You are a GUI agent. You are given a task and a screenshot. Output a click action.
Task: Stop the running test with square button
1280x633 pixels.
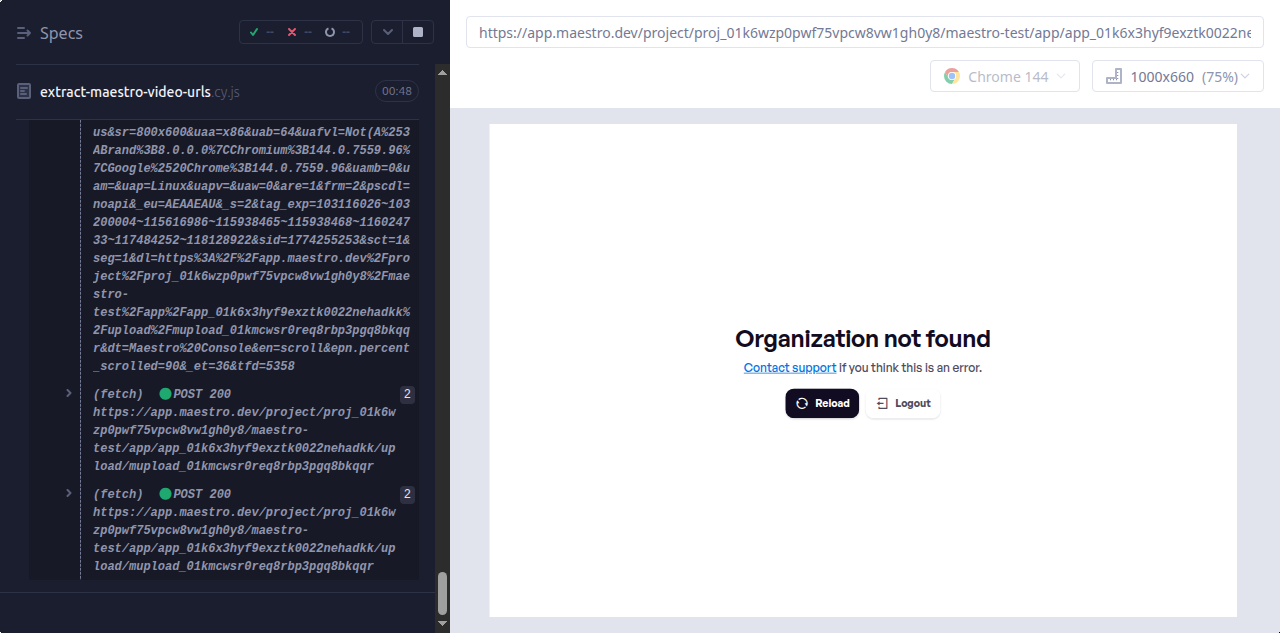[x=417, y=32]
